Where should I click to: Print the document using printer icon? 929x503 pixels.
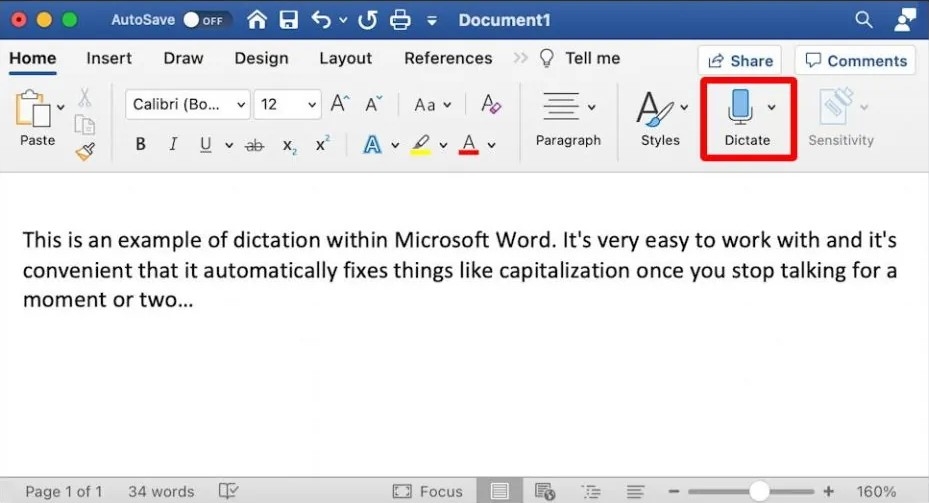pyautogui.click(x=400, y=20)
